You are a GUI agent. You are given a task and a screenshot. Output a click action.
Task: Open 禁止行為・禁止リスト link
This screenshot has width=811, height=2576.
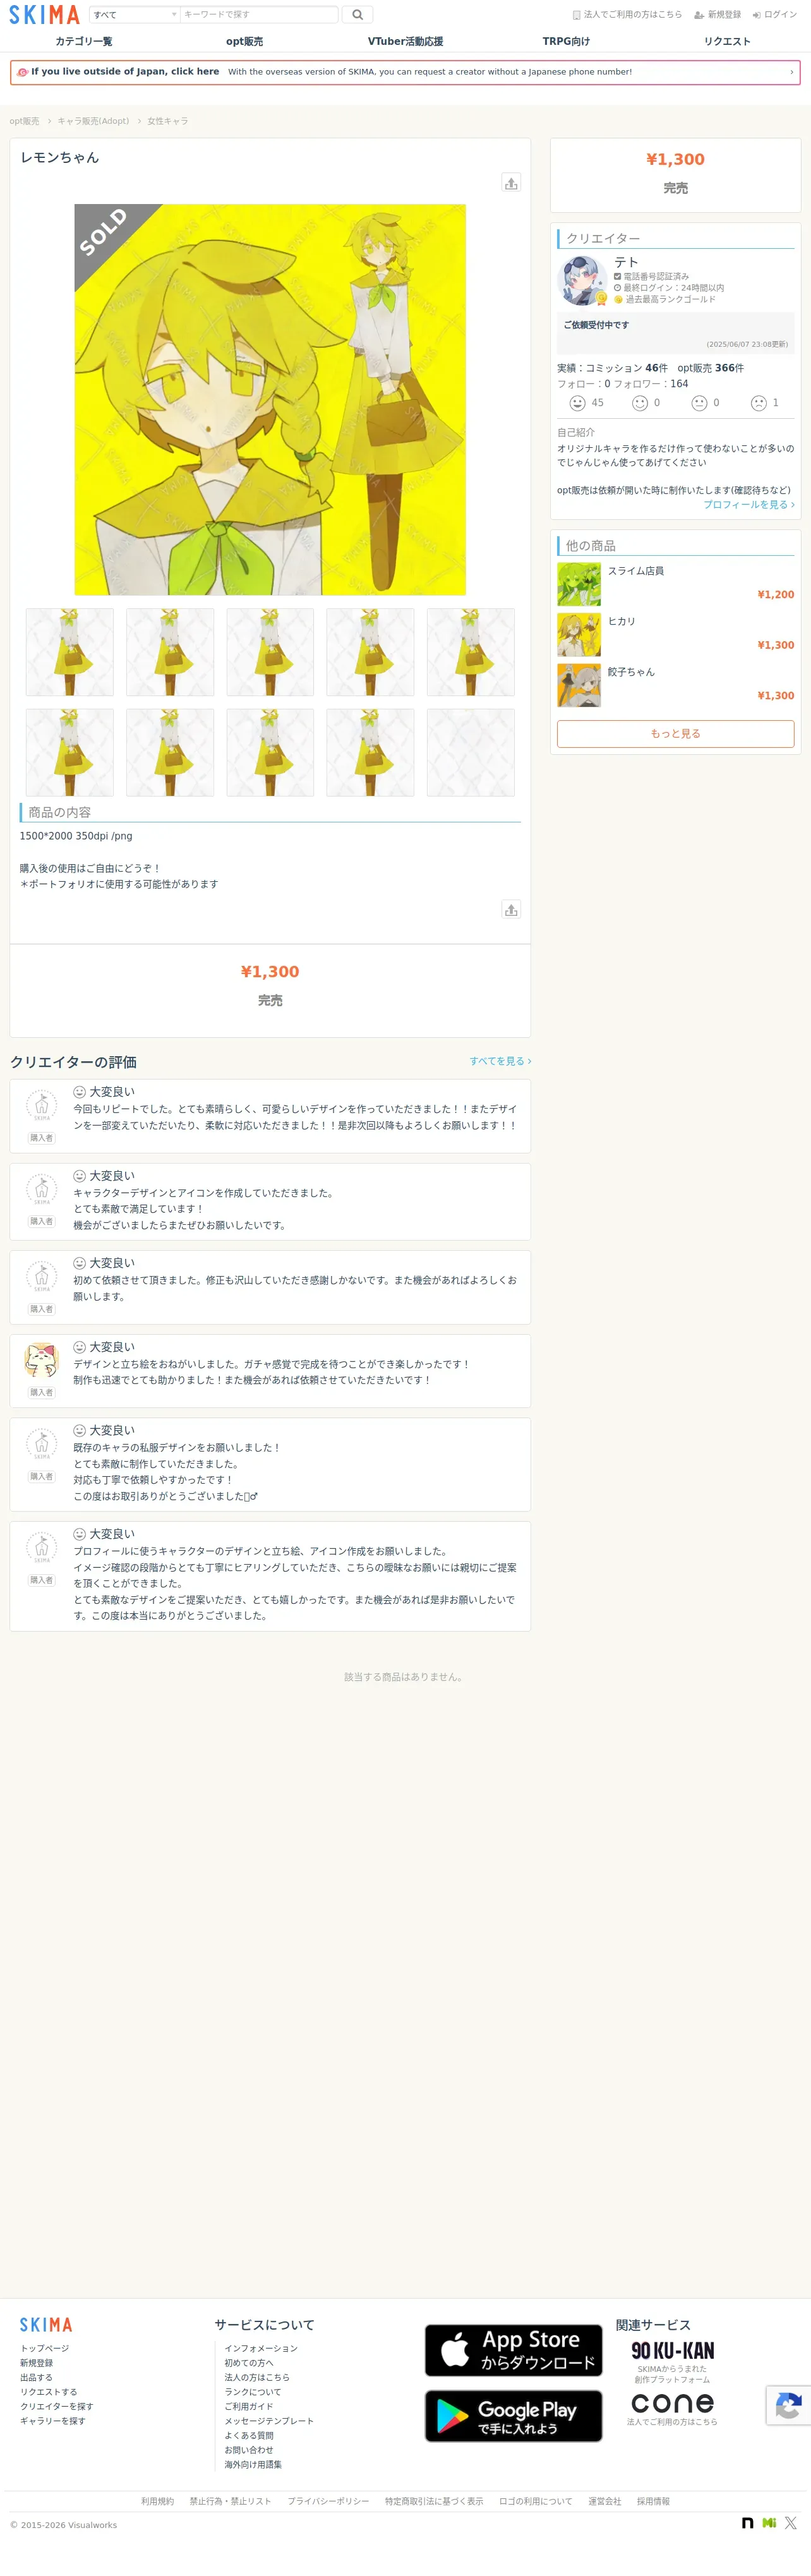pos(230,2501)
